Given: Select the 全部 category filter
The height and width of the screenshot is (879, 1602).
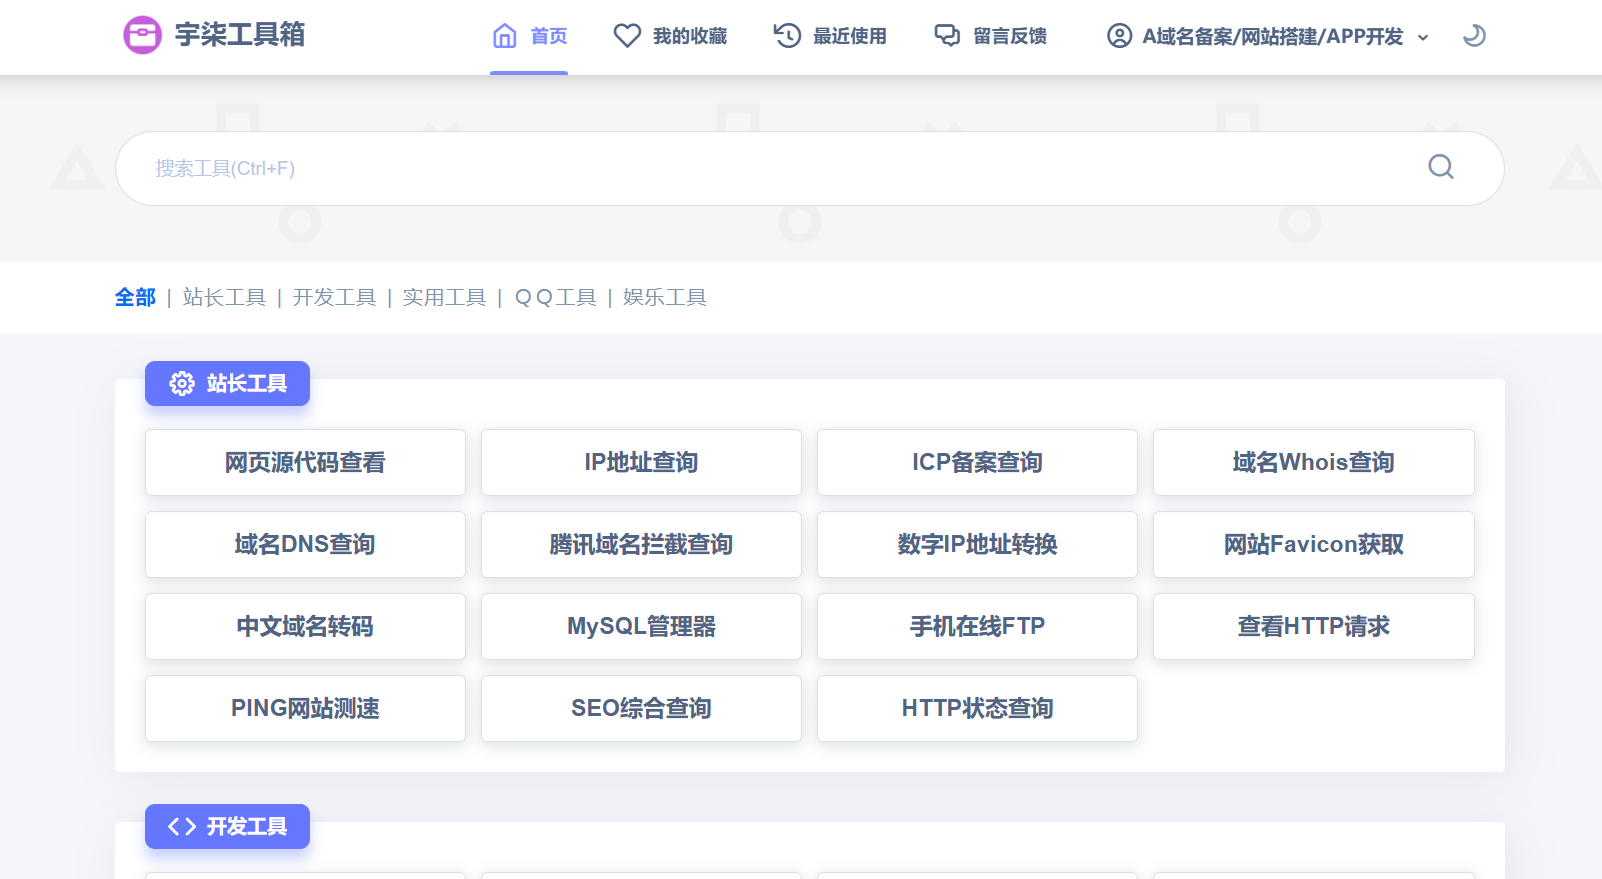Looking at the screenshot, I should pos(135,297).
